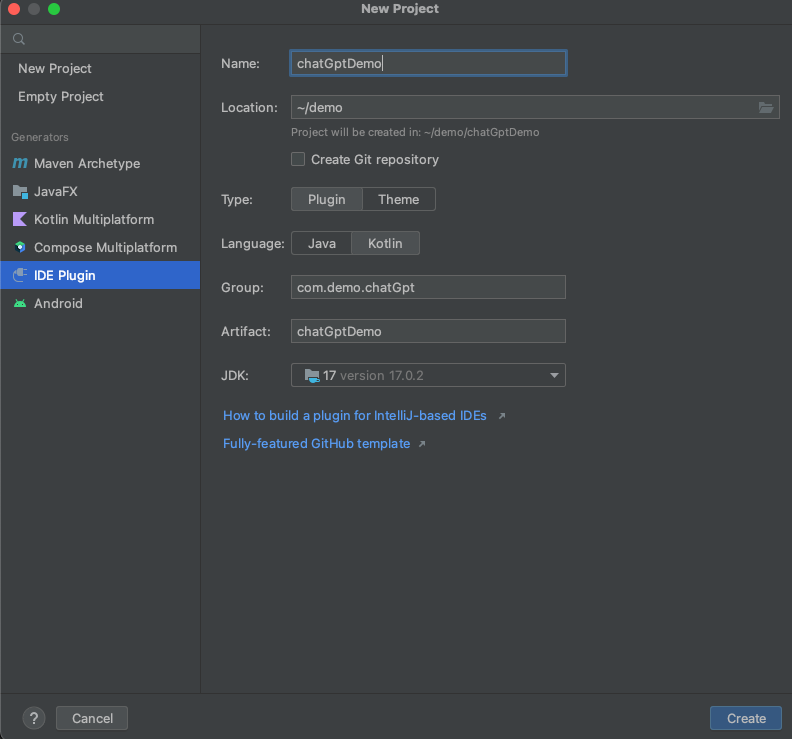Enable Create Git repository checkbox
This screenshot has height=739, width=792.
click(x=298, y=159)
